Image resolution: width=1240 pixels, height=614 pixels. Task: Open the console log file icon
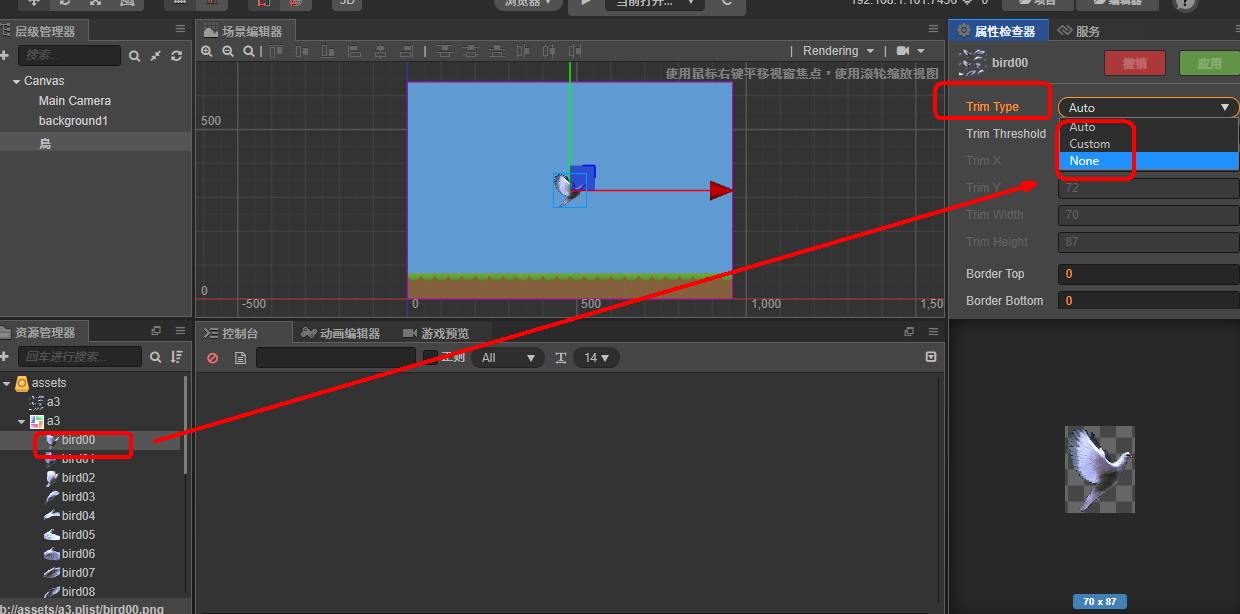(x=240, y=358)
